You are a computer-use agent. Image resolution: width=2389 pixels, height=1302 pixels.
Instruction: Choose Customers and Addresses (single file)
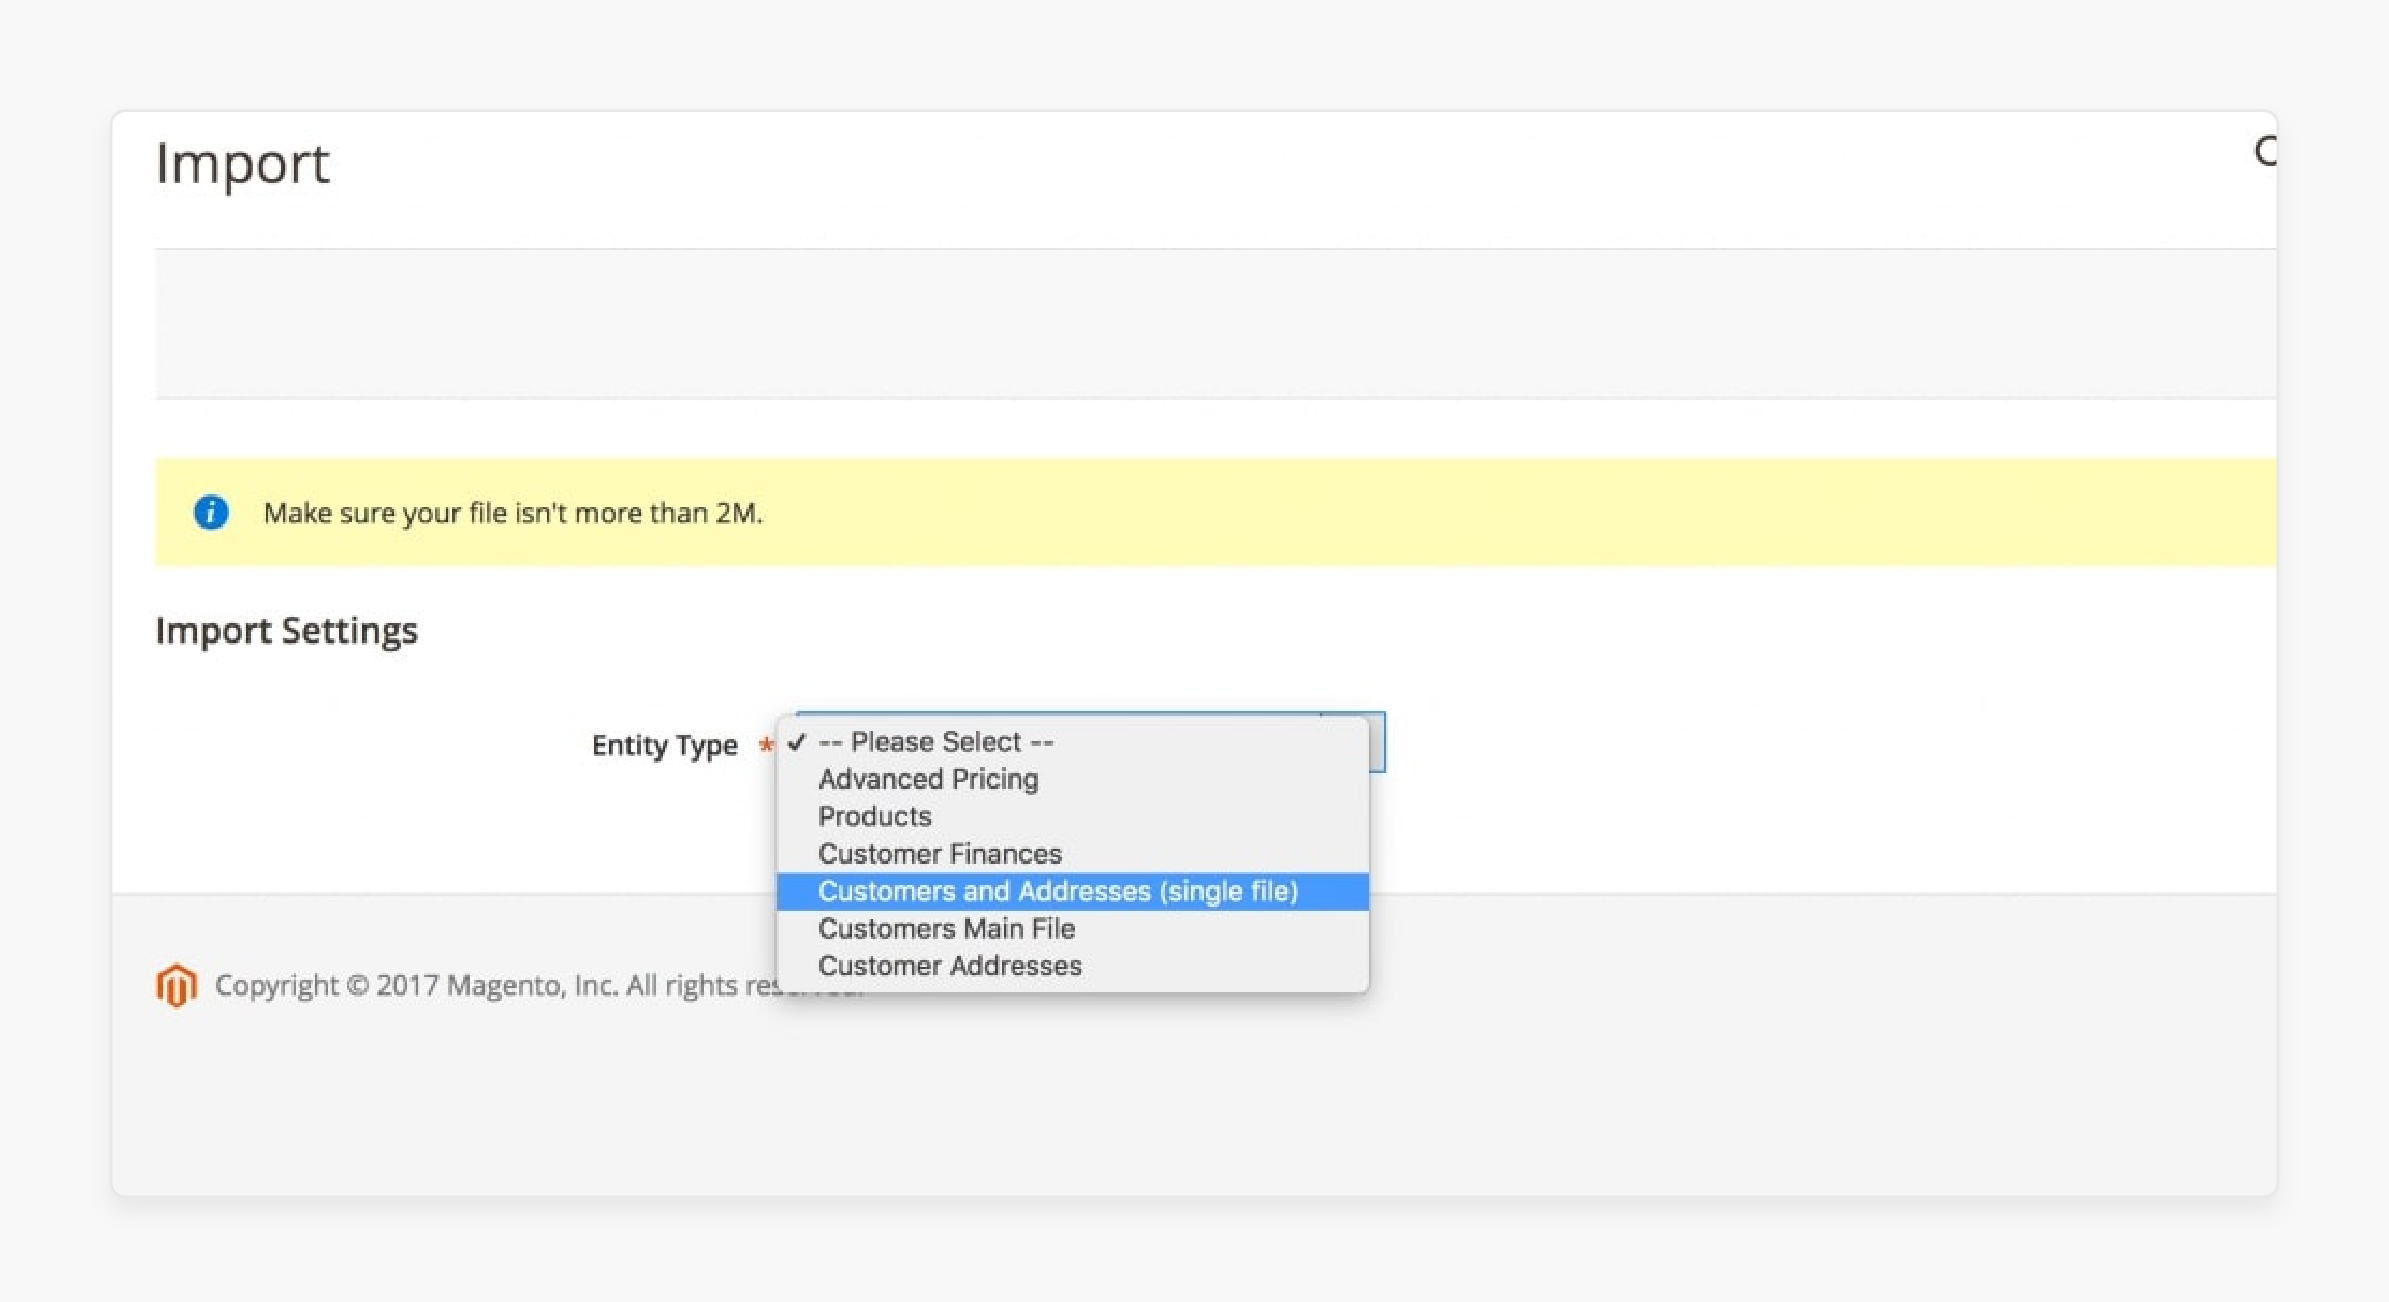click(x=1072, y=892)
